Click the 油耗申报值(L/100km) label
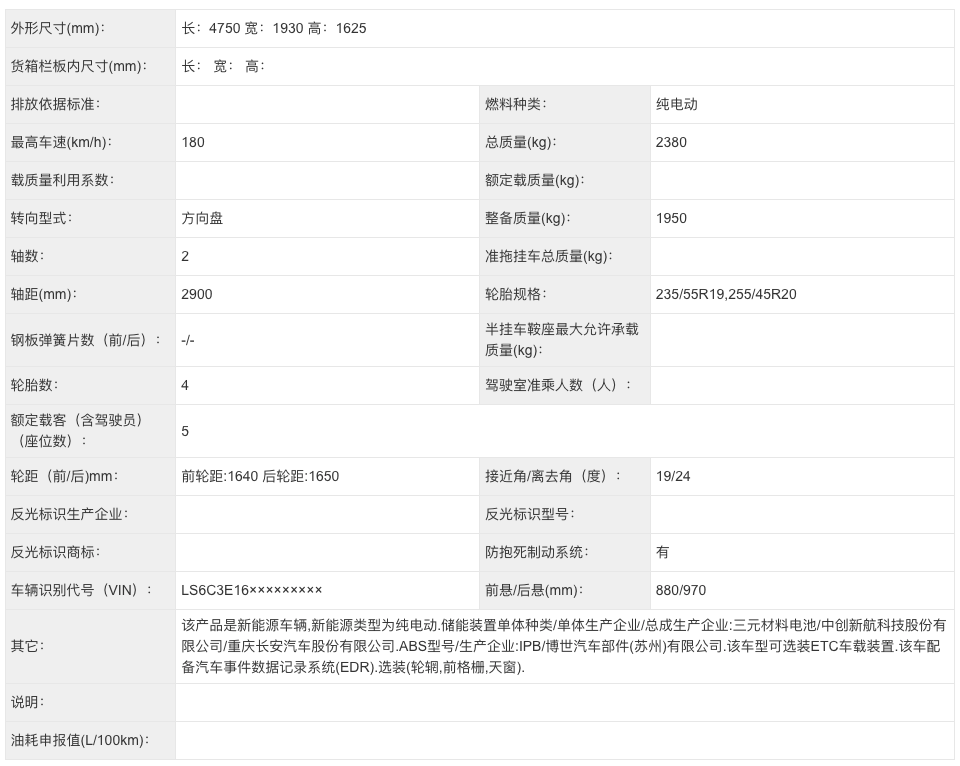 point(79,741)
